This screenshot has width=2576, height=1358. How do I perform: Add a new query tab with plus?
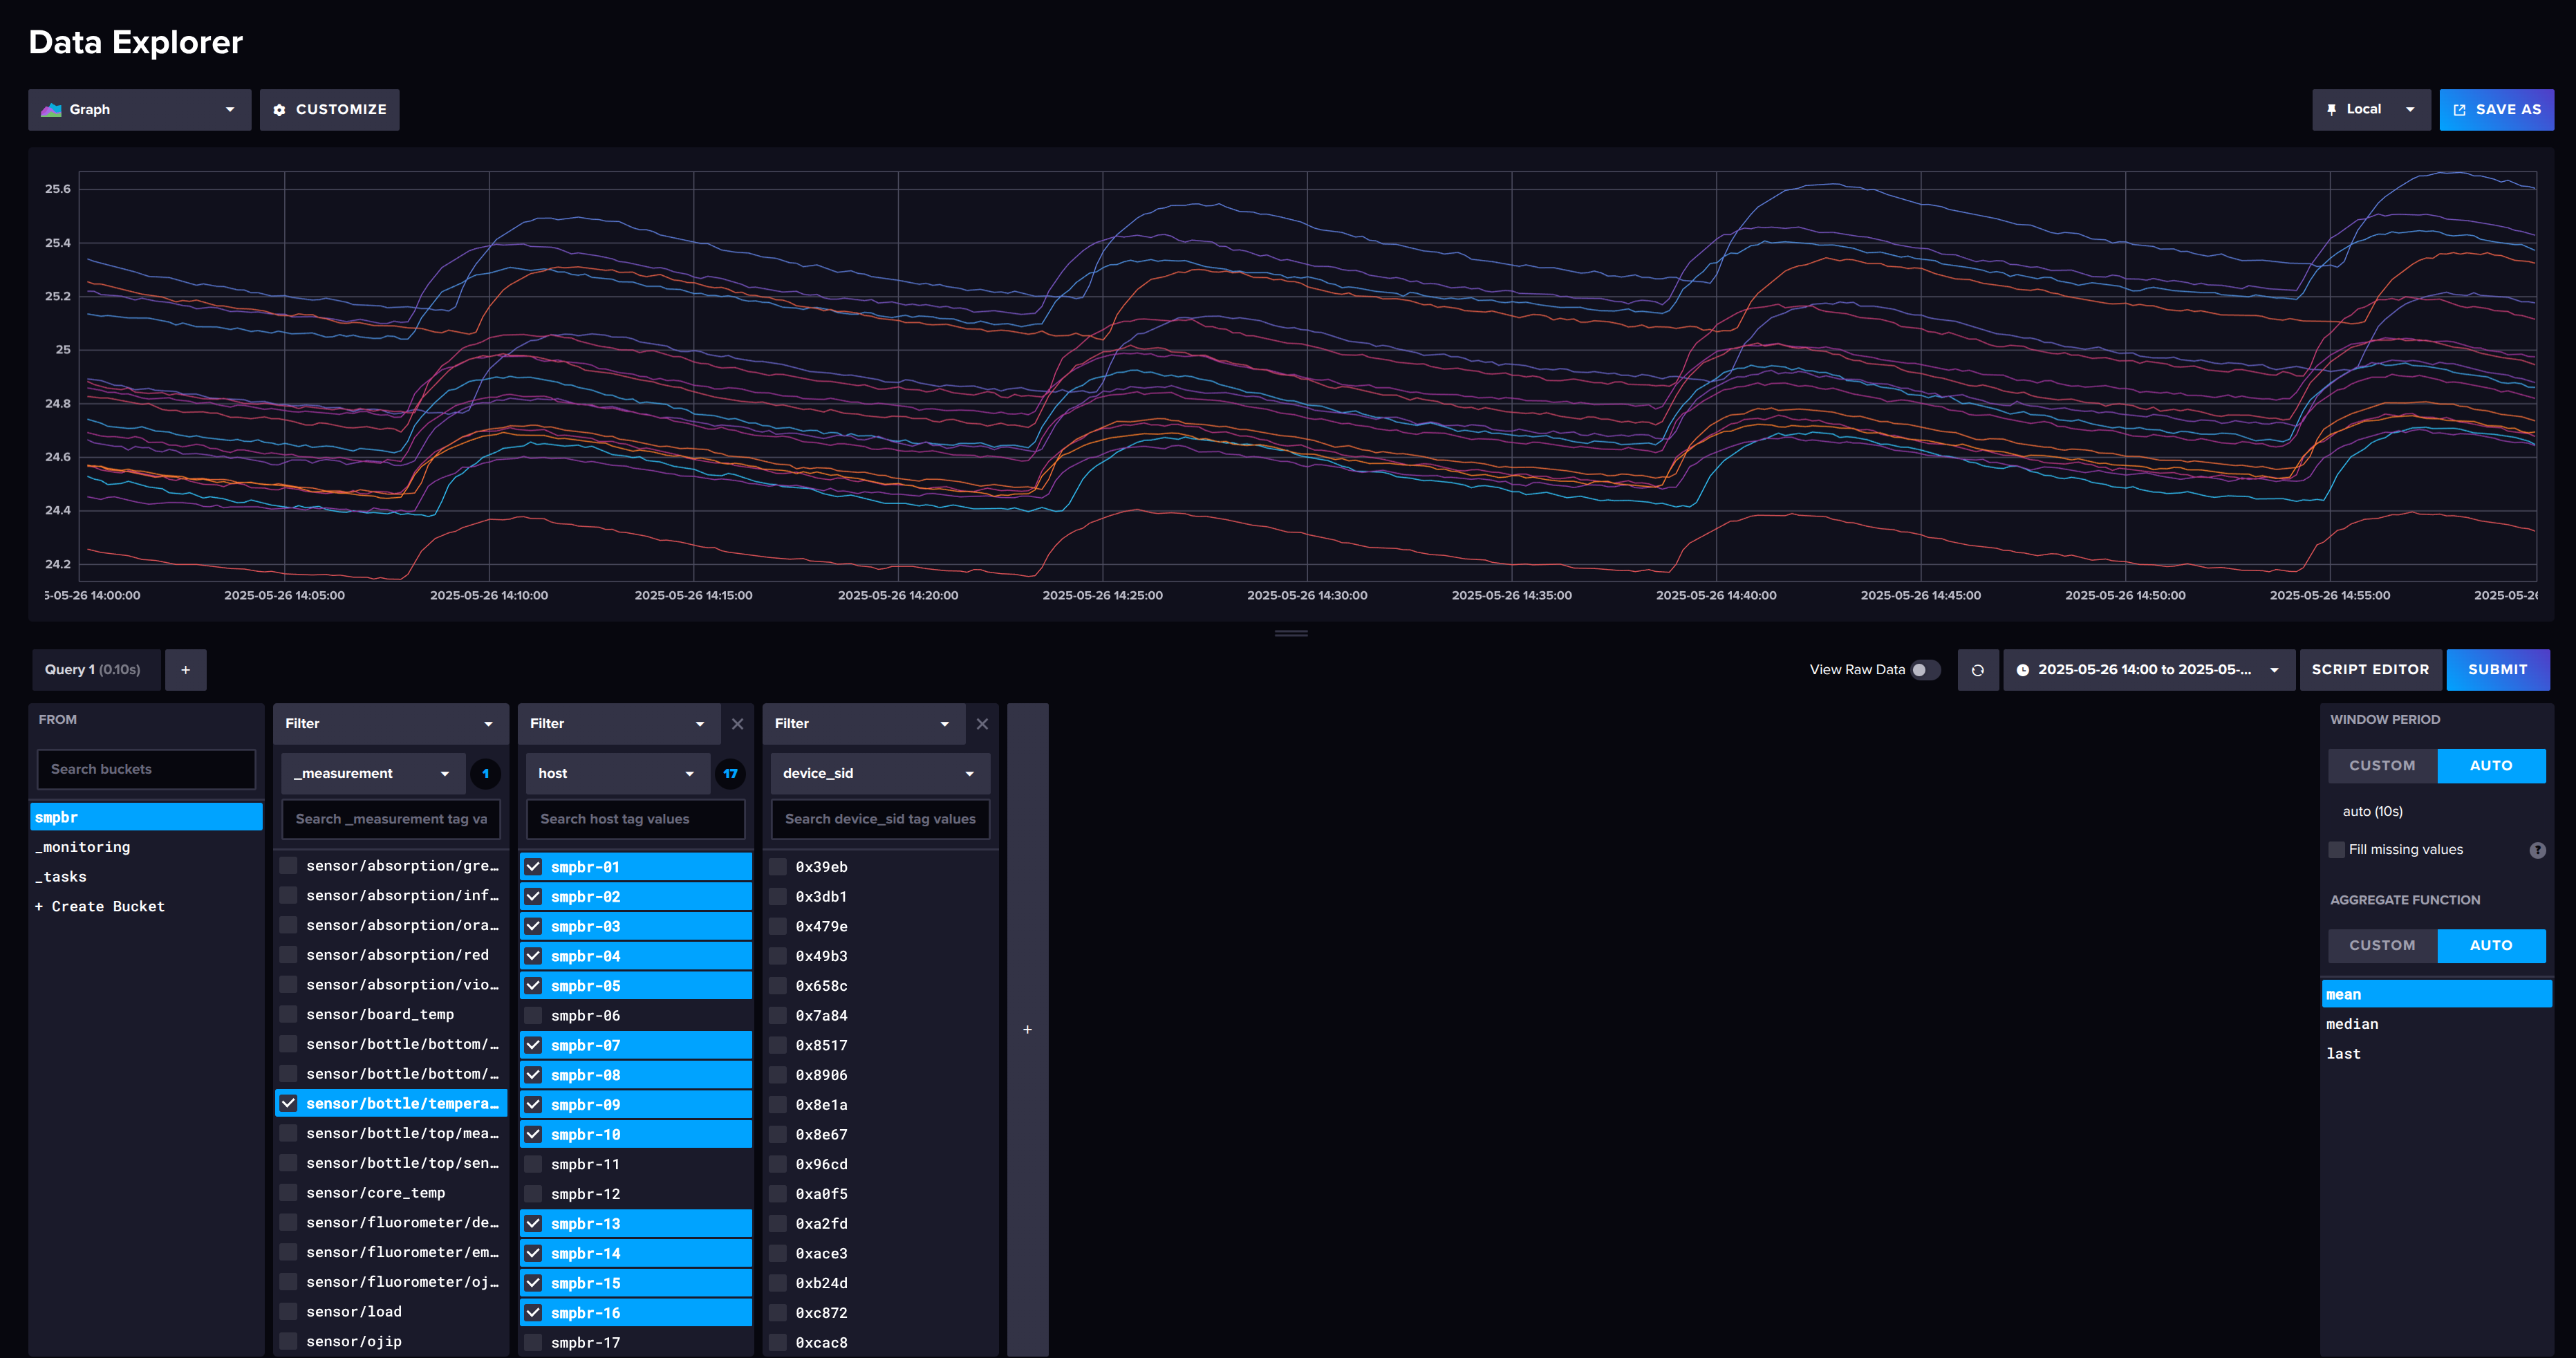pos(185,670)
